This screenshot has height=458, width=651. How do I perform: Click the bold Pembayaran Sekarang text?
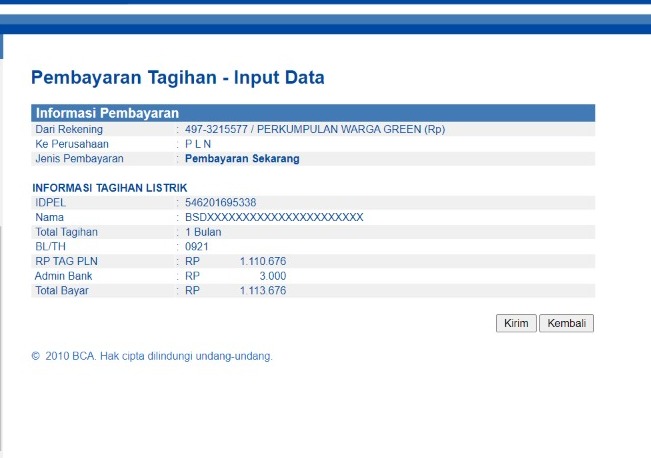(x=242, y=158)
